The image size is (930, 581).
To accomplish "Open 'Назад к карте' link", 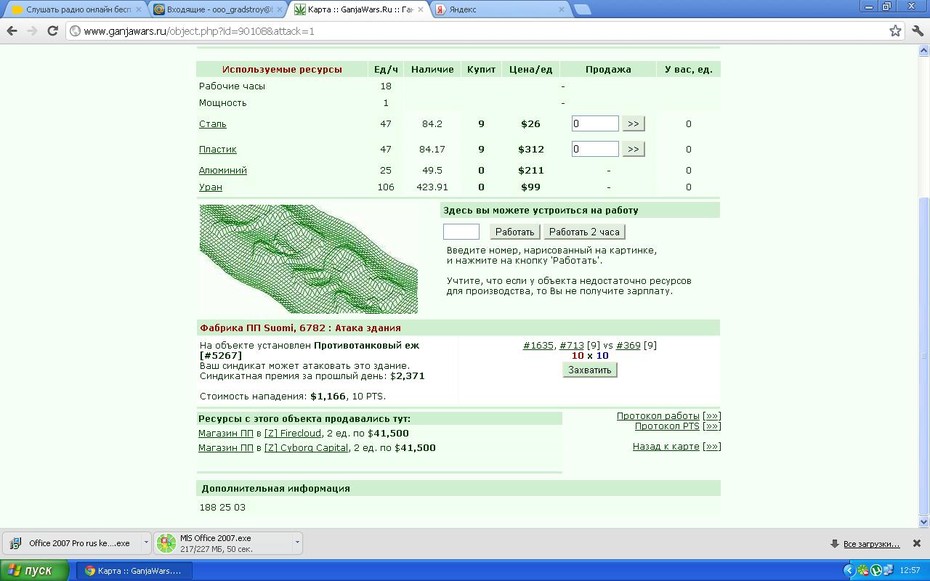I will pyautogui.click(x=666, y=446).
